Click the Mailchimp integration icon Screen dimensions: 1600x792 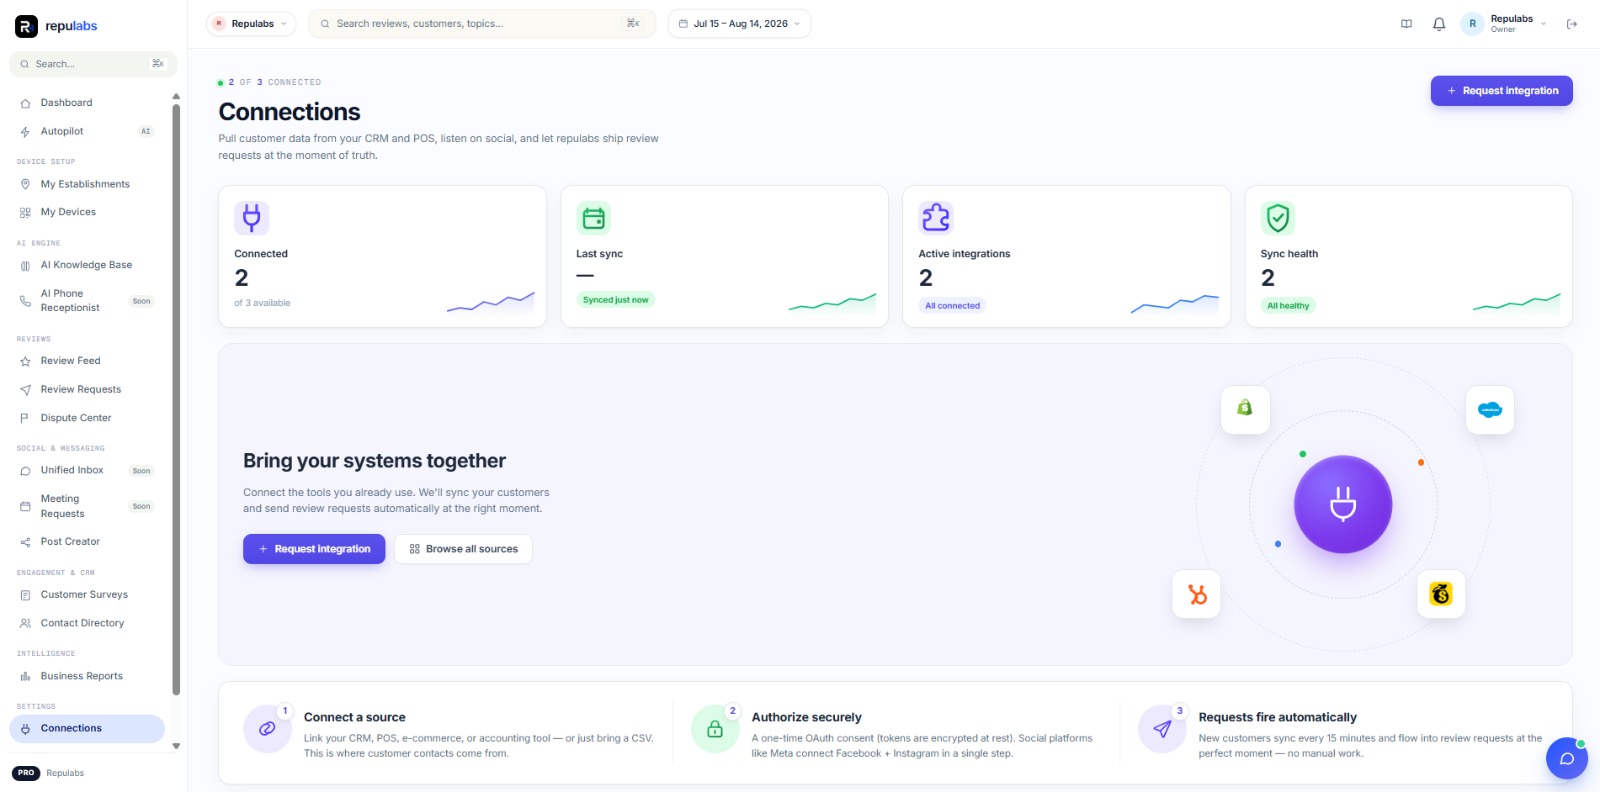pos(1441,594)
